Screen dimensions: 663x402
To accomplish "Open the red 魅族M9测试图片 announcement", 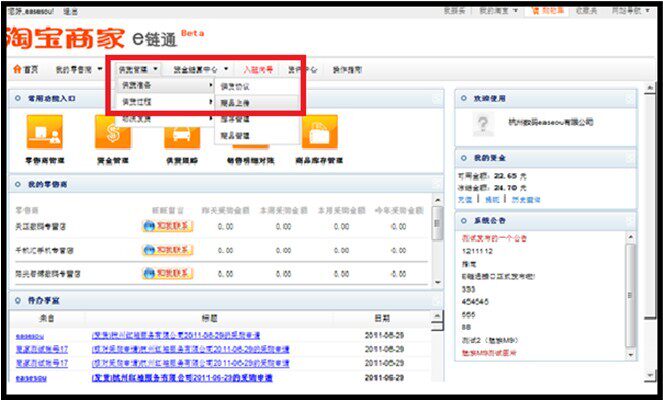I will [489, 353].
